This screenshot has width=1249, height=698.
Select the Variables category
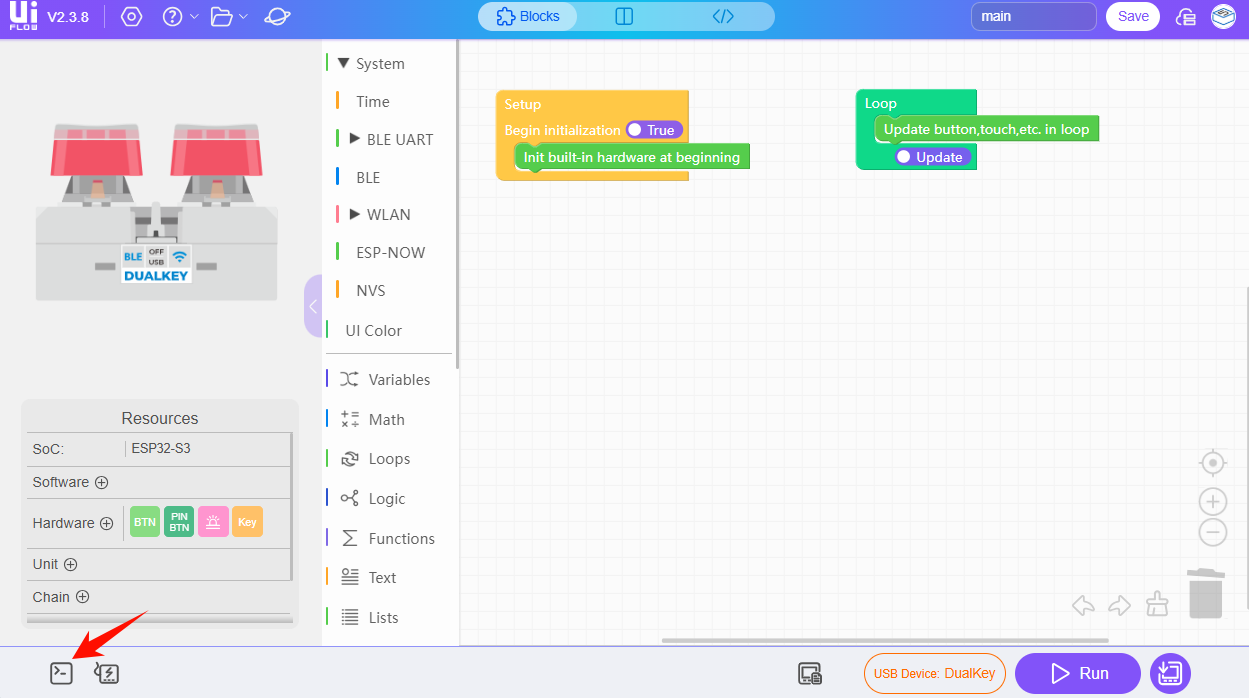(398, 379)
